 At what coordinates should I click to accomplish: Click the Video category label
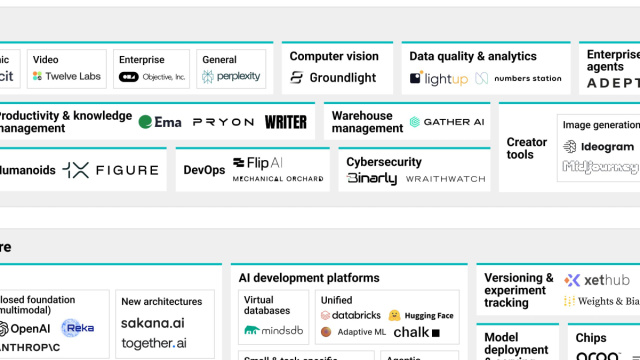pyautogui.click(x=45, y=60)
